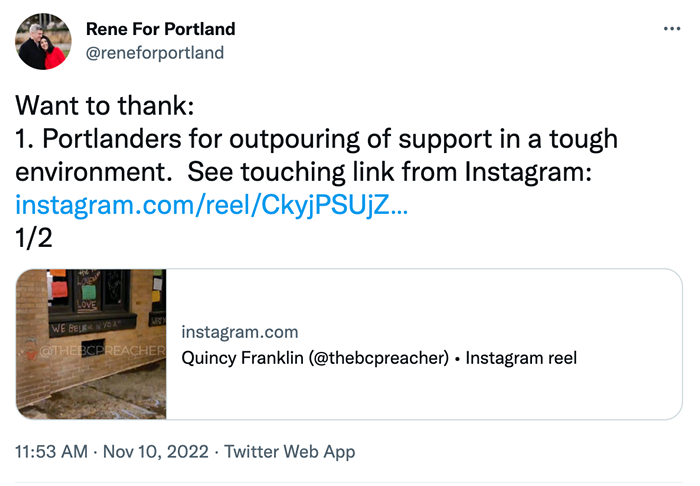
Task: Open the Rene For Portland display name
Action: [161, 28]
